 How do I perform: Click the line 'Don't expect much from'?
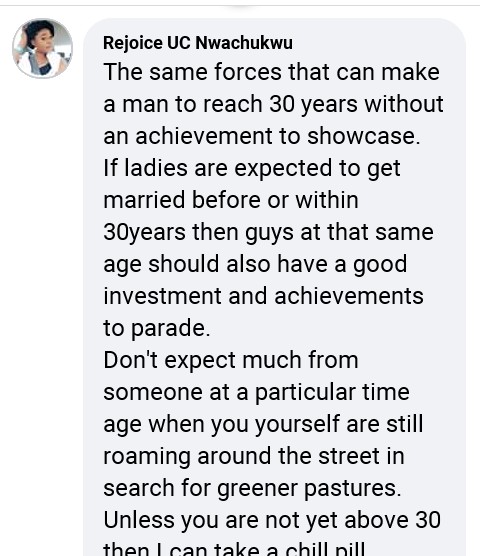pyautogui.click(x=231, y=360)
